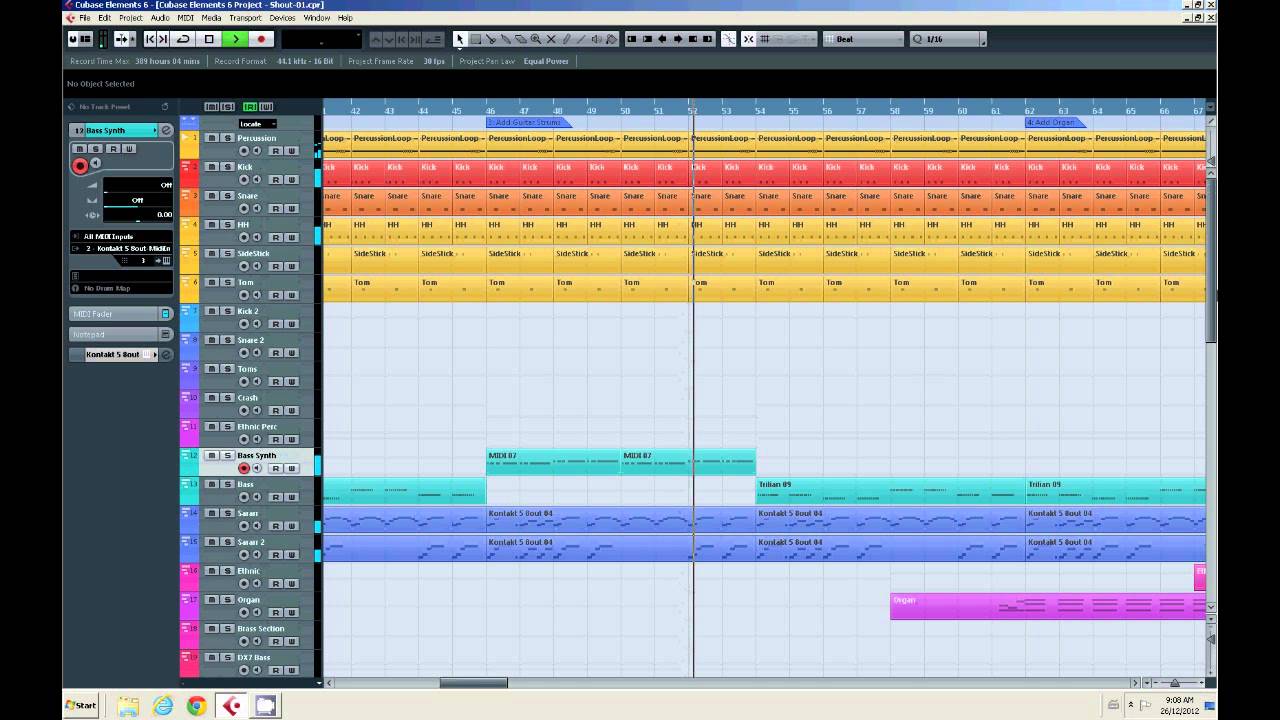Open the Devices menu
The width and height of the screenshot is (1280, 720).
pos(283,18)
